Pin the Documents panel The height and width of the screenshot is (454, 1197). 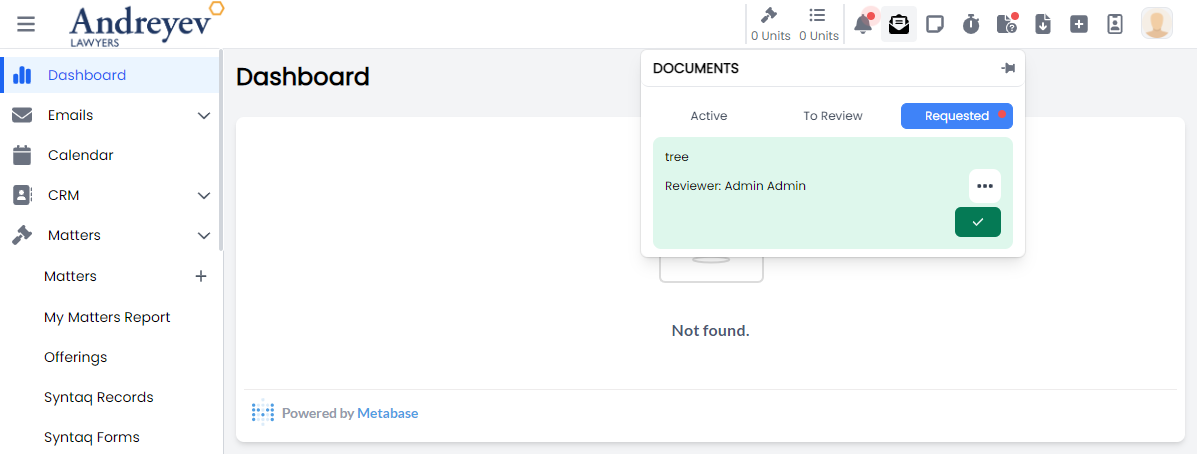[1007, 68]
